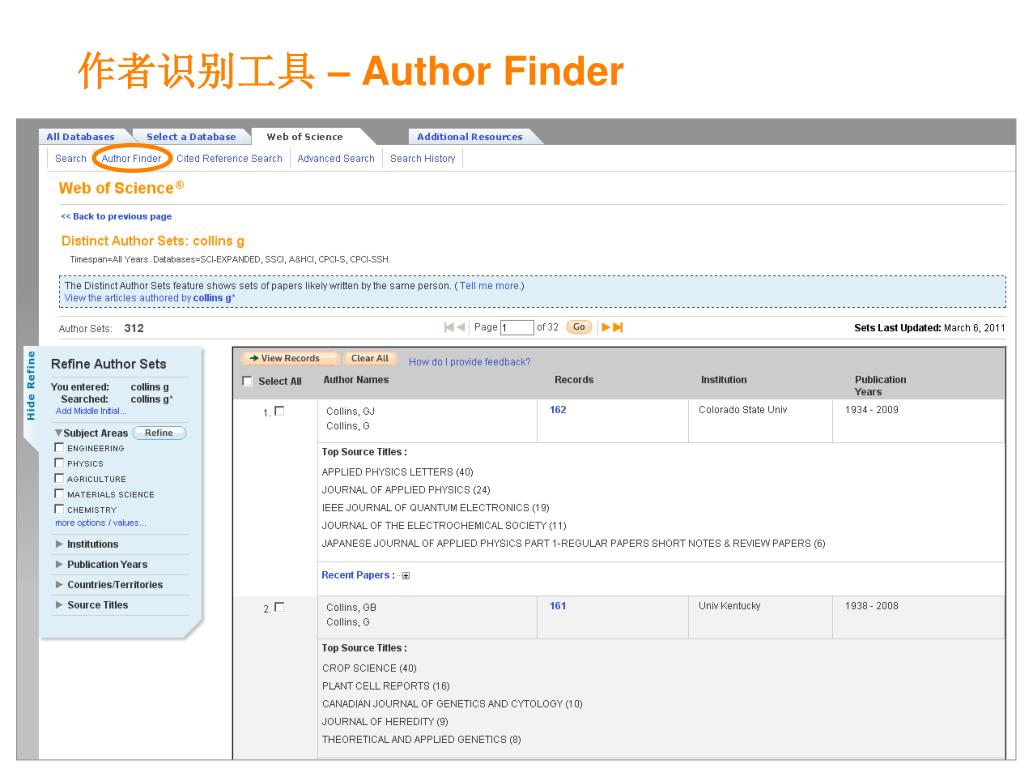Switch to All Databases tab
This screenshot has width=1024, height=768.
(81, 136)
